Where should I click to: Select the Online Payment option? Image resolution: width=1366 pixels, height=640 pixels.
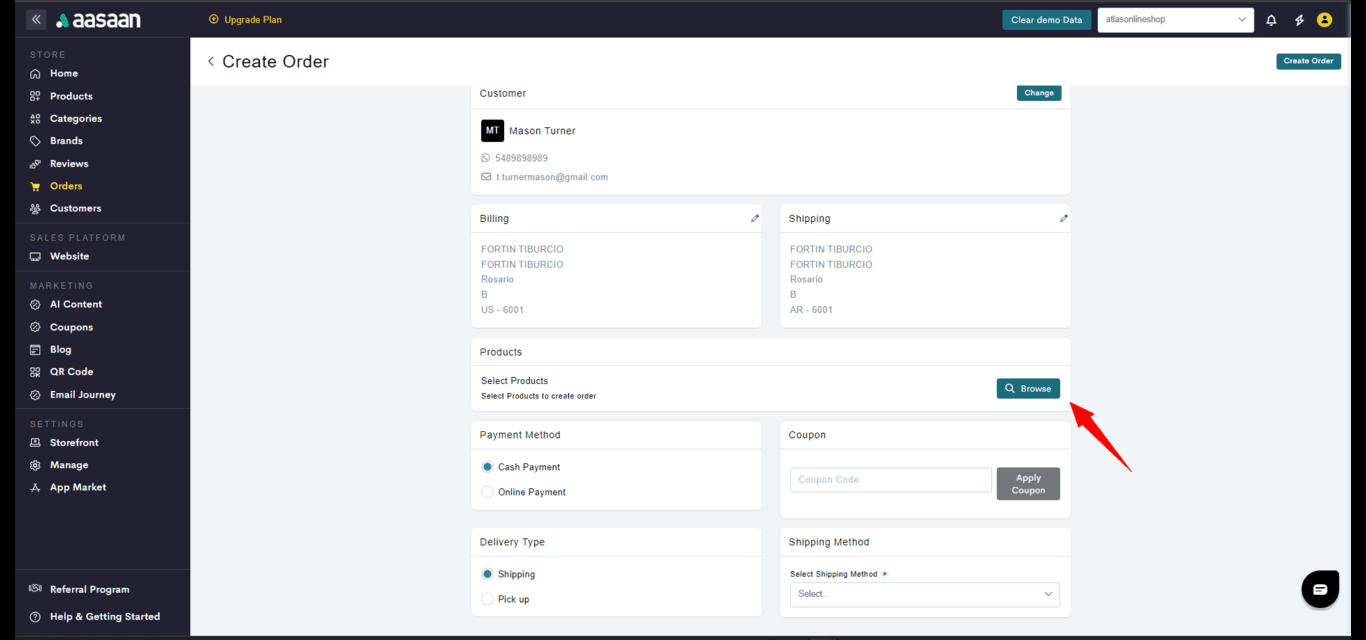point(488,492)
